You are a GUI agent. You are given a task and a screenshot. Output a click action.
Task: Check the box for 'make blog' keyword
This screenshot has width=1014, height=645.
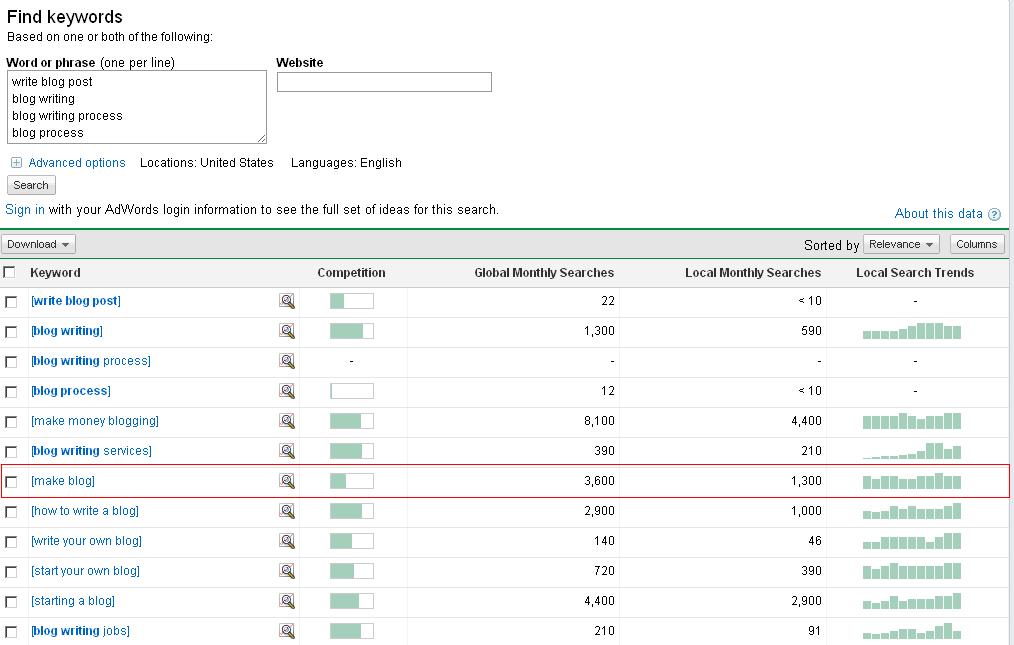point(11,482)
